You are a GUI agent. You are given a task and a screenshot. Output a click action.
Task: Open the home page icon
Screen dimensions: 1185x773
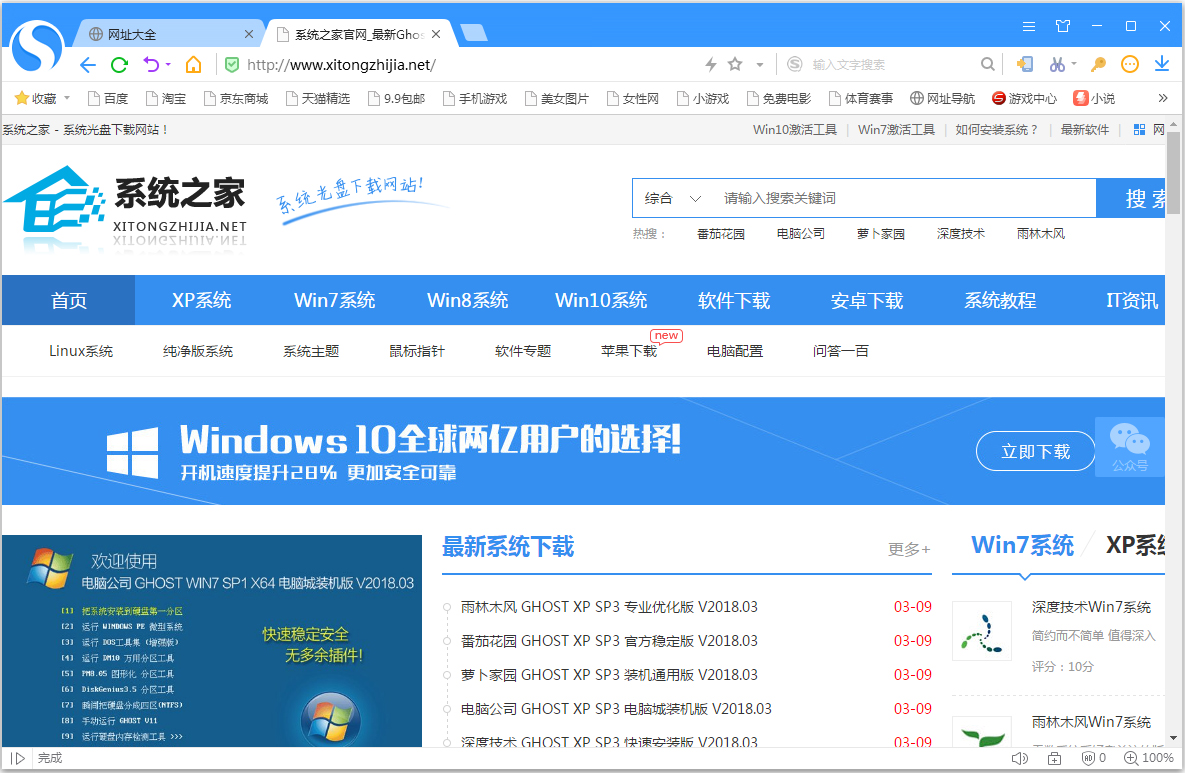pyautogui.click(x=193, y=65)
